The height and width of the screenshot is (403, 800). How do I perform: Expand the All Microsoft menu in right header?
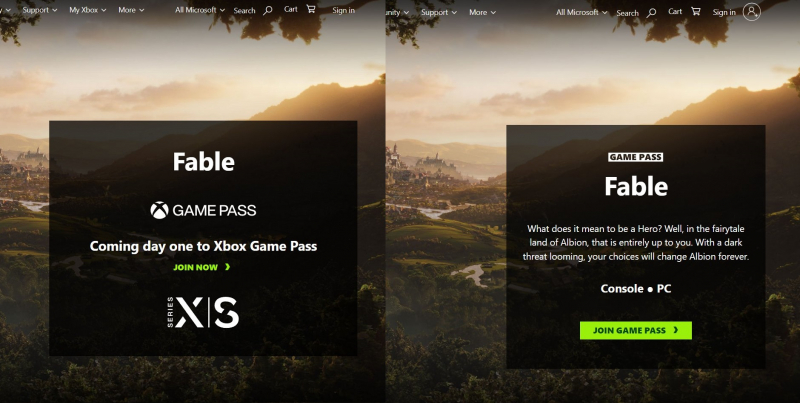582,12
